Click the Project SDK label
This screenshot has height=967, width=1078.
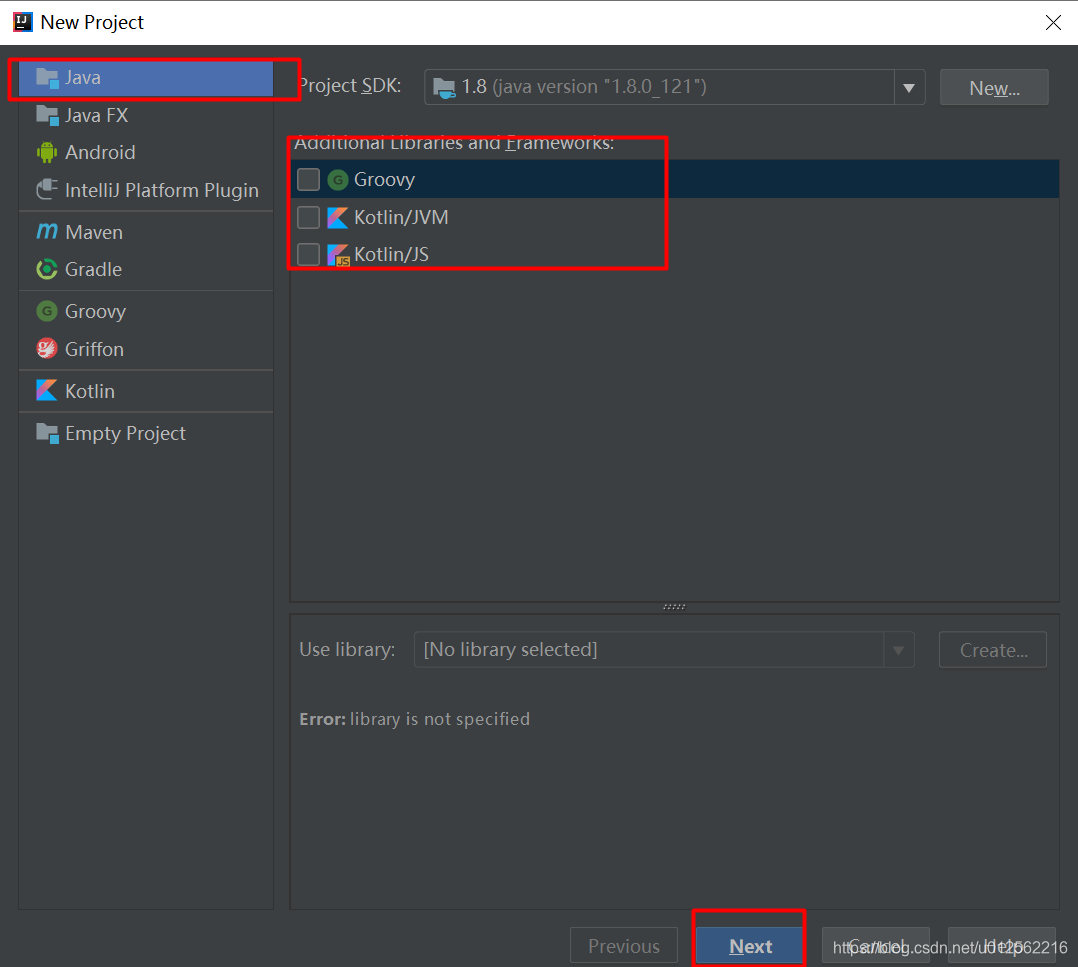(350, 85)
